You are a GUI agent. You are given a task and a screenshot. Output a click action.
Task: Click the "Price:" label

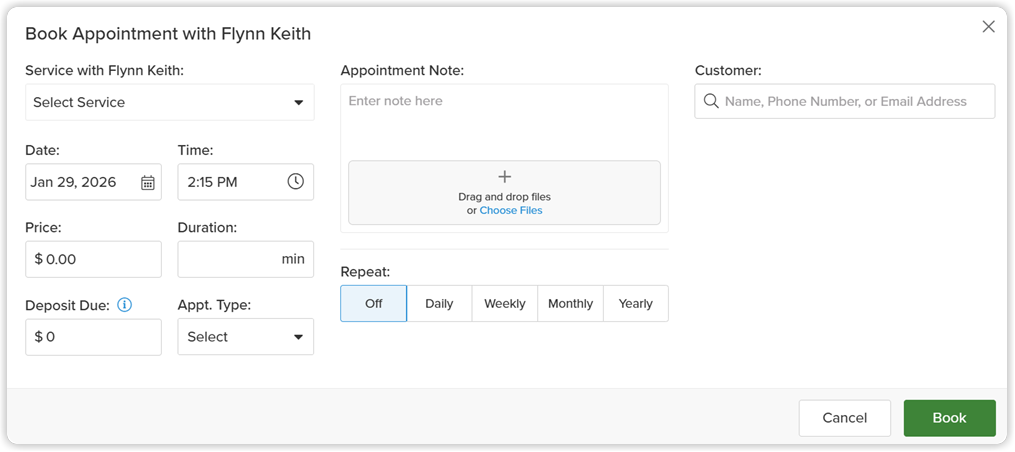pyautogui.click(x=43, y=227)
